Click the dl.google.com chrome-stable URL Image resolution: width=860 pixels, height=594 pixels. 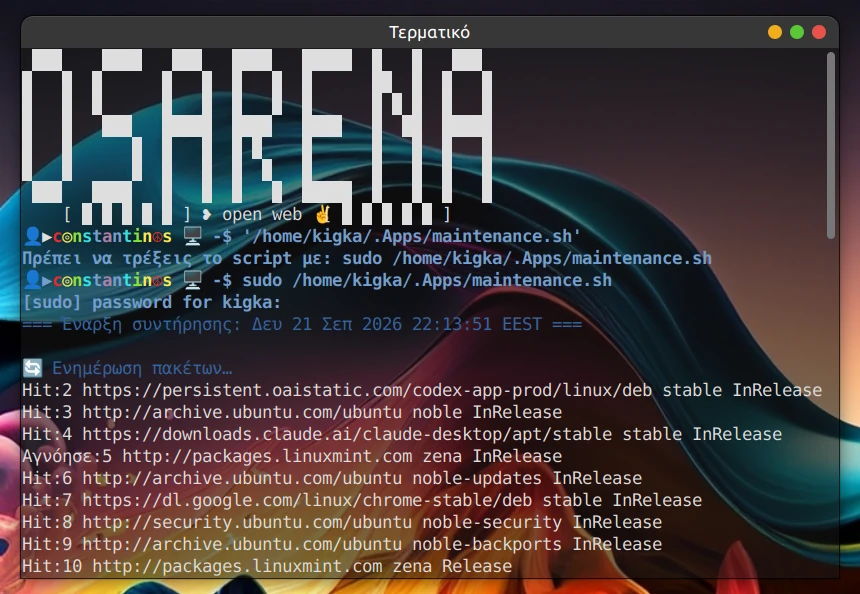307,500
